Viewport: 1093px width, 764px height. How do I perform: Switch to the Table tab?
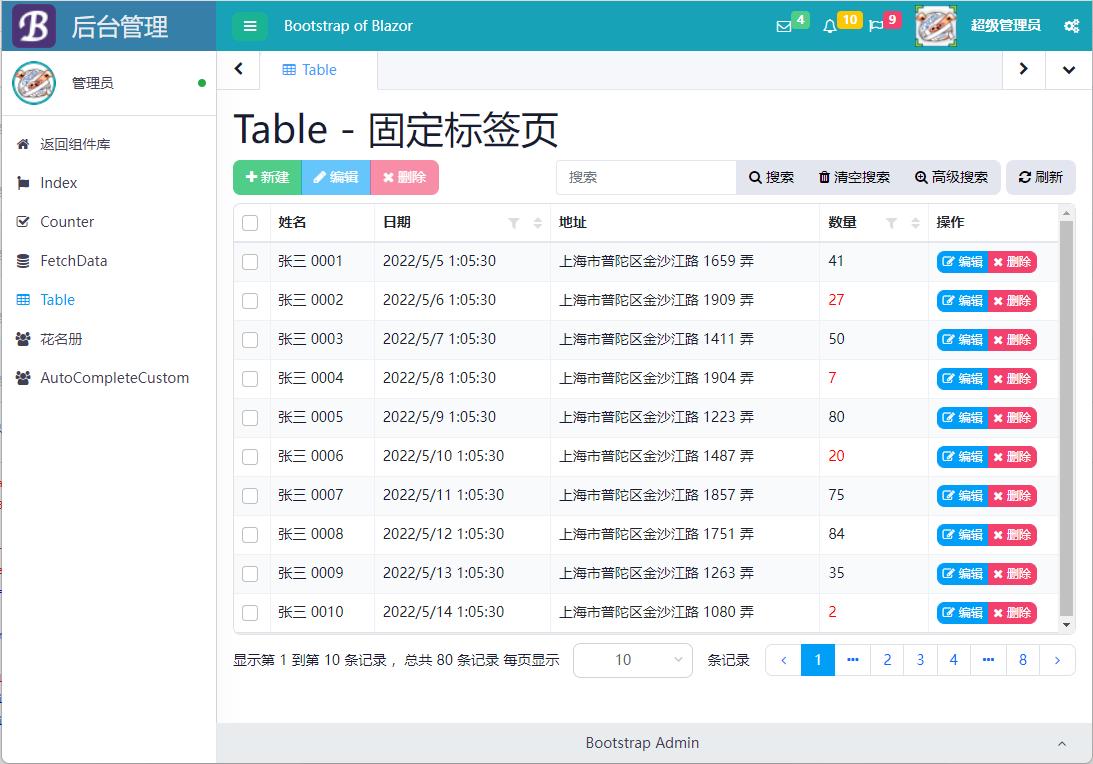(x=309, y=70)
